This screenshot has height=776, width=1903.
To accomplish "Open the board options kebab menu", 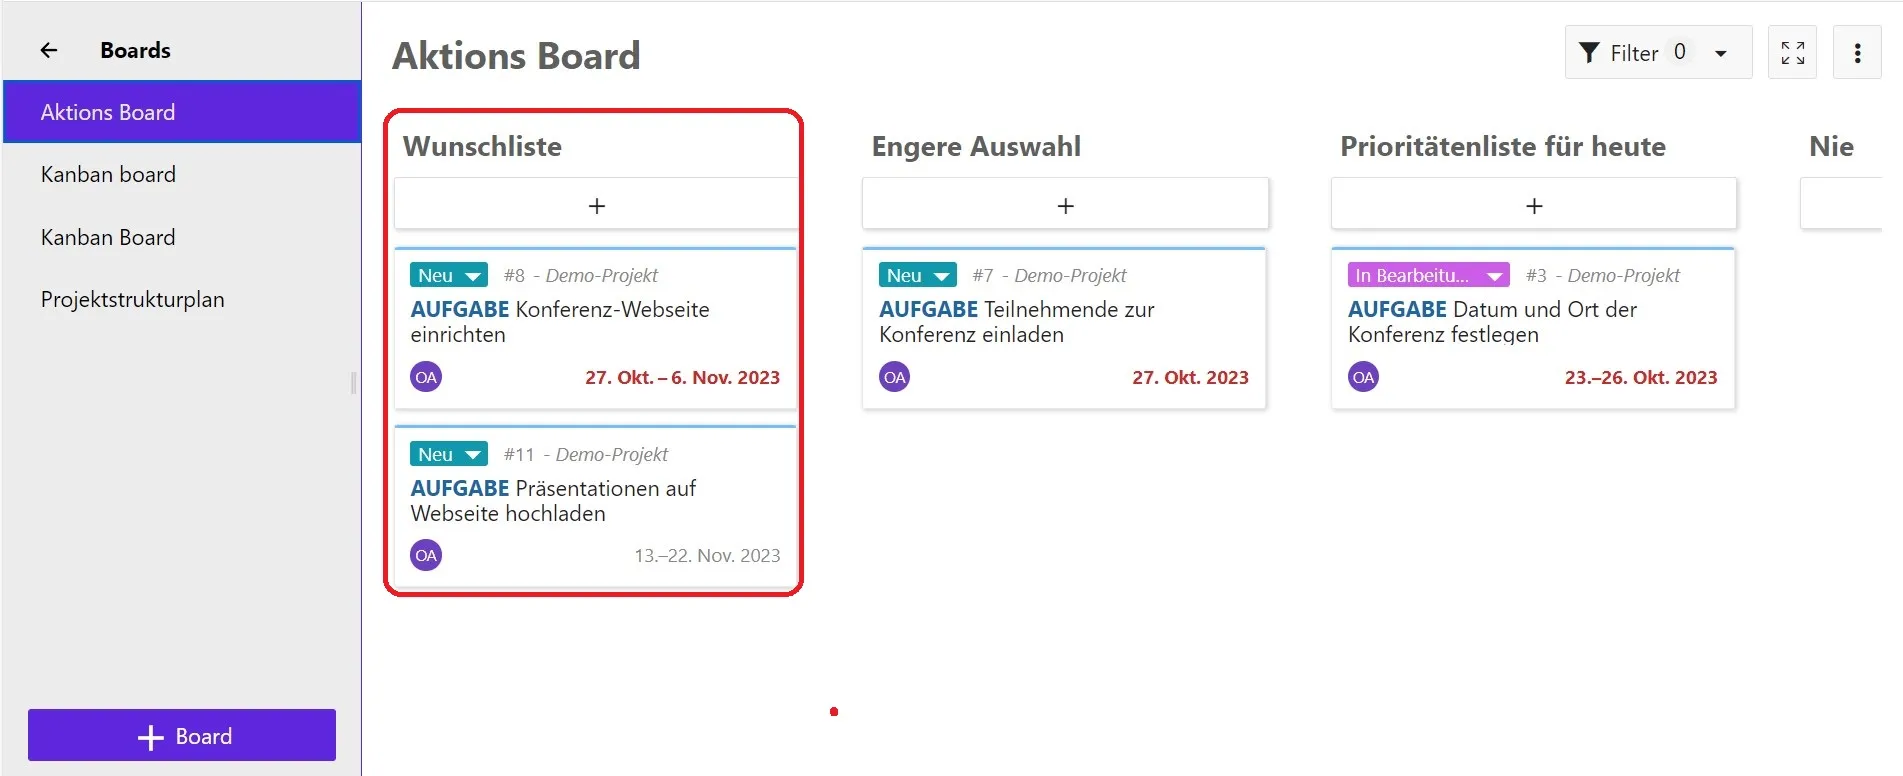I will tap(1857, 52).
